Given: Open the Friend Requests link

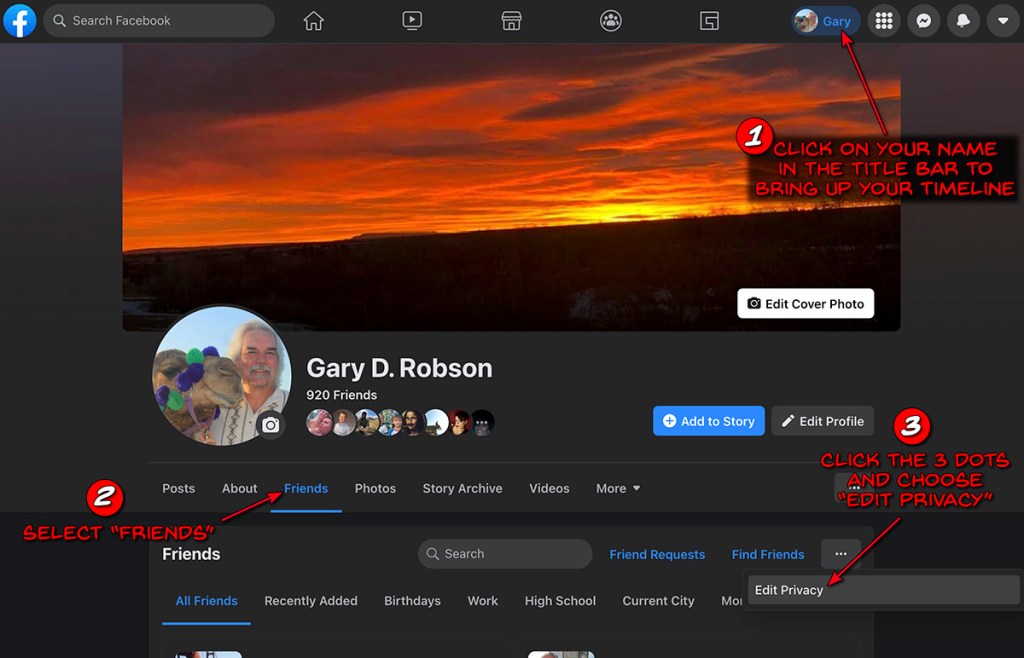Looking at the screenshot, I should click(657, 554).
